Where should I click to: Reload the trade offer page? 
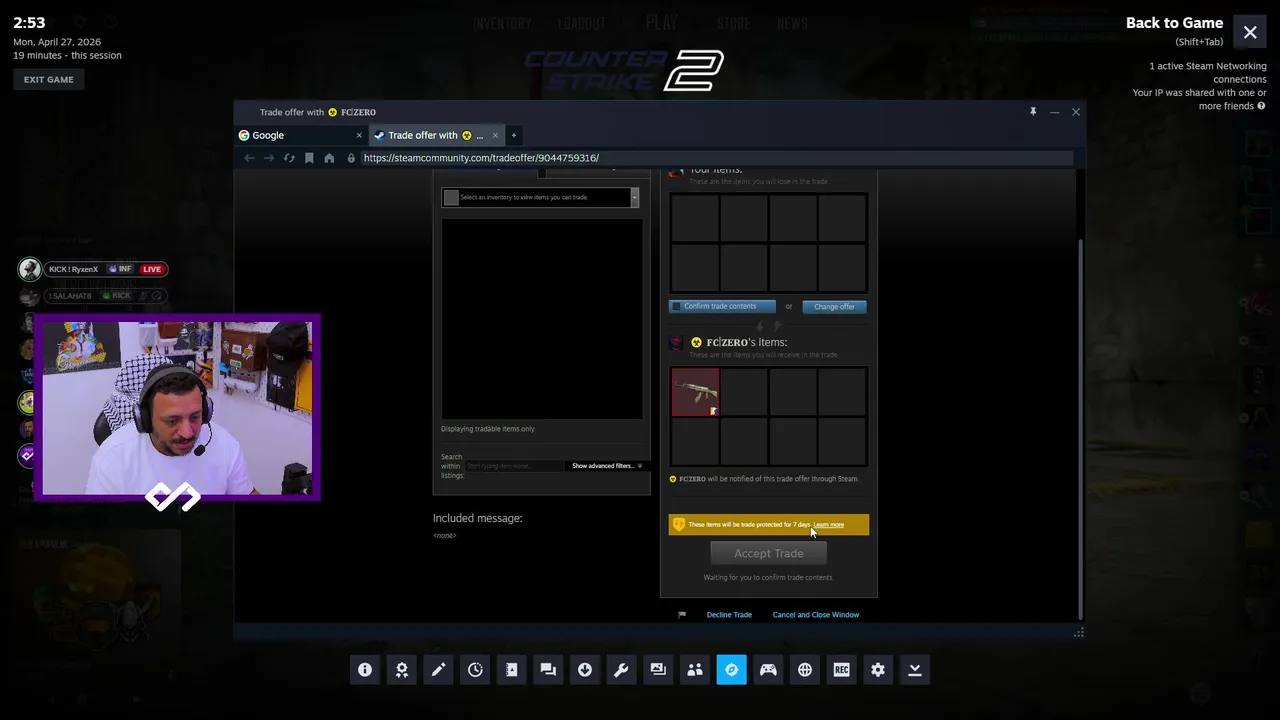[289, 158]
